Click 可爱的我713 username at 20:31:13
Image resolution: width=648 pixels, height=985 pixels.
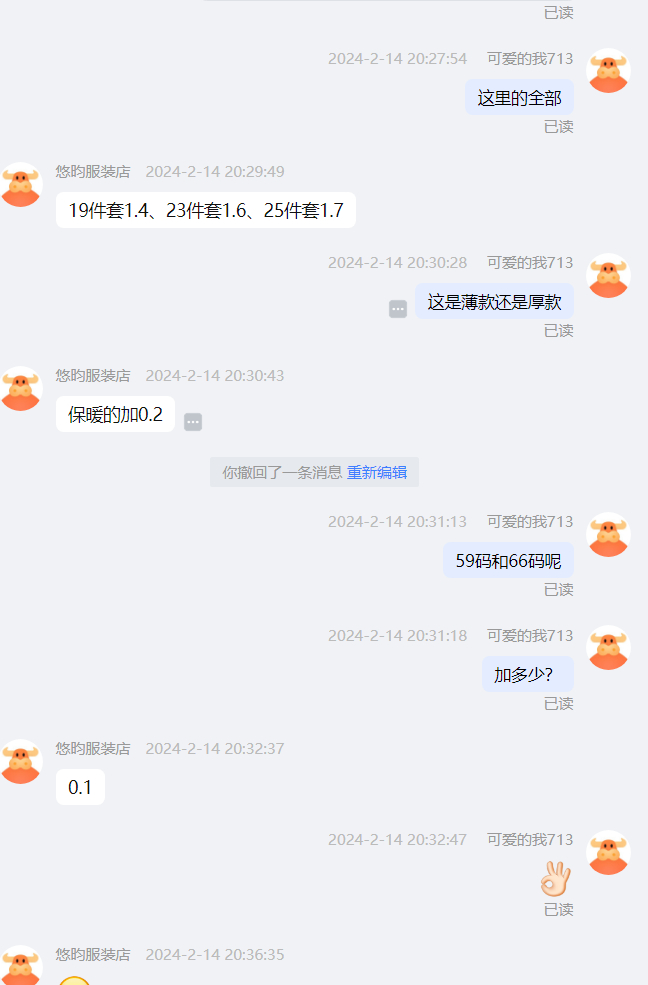pos(530,521)
